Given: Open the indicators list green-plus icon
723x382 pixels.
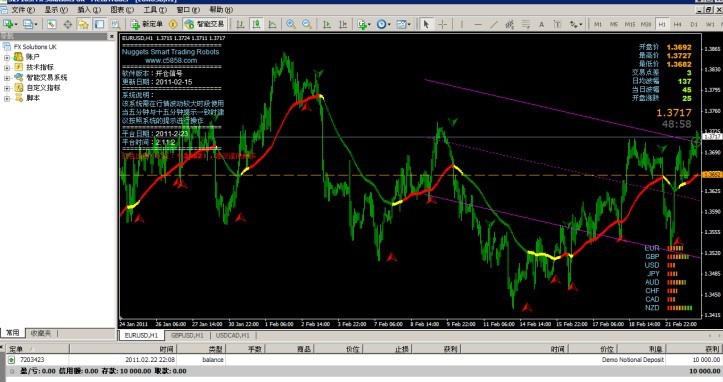Looking at the screenshot, I should pyautogui.click(x=362, y=24).
